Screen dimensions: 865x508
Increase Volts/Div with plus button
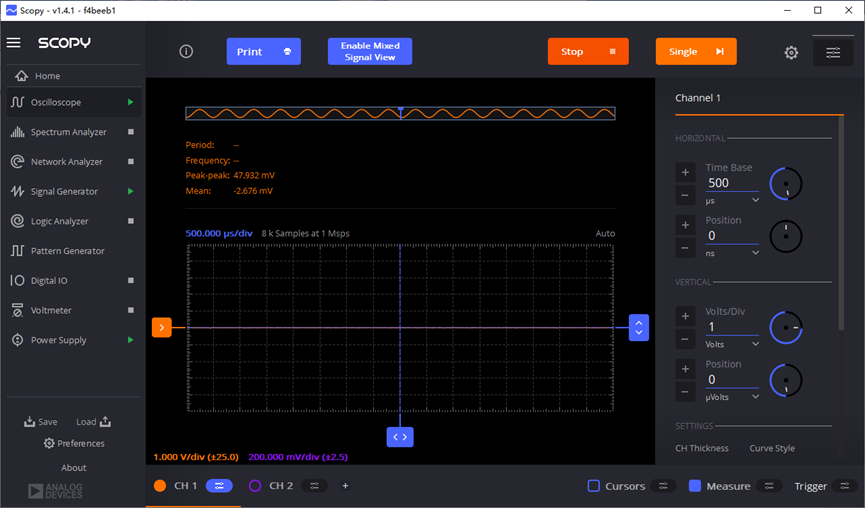(x=685, y=316)
